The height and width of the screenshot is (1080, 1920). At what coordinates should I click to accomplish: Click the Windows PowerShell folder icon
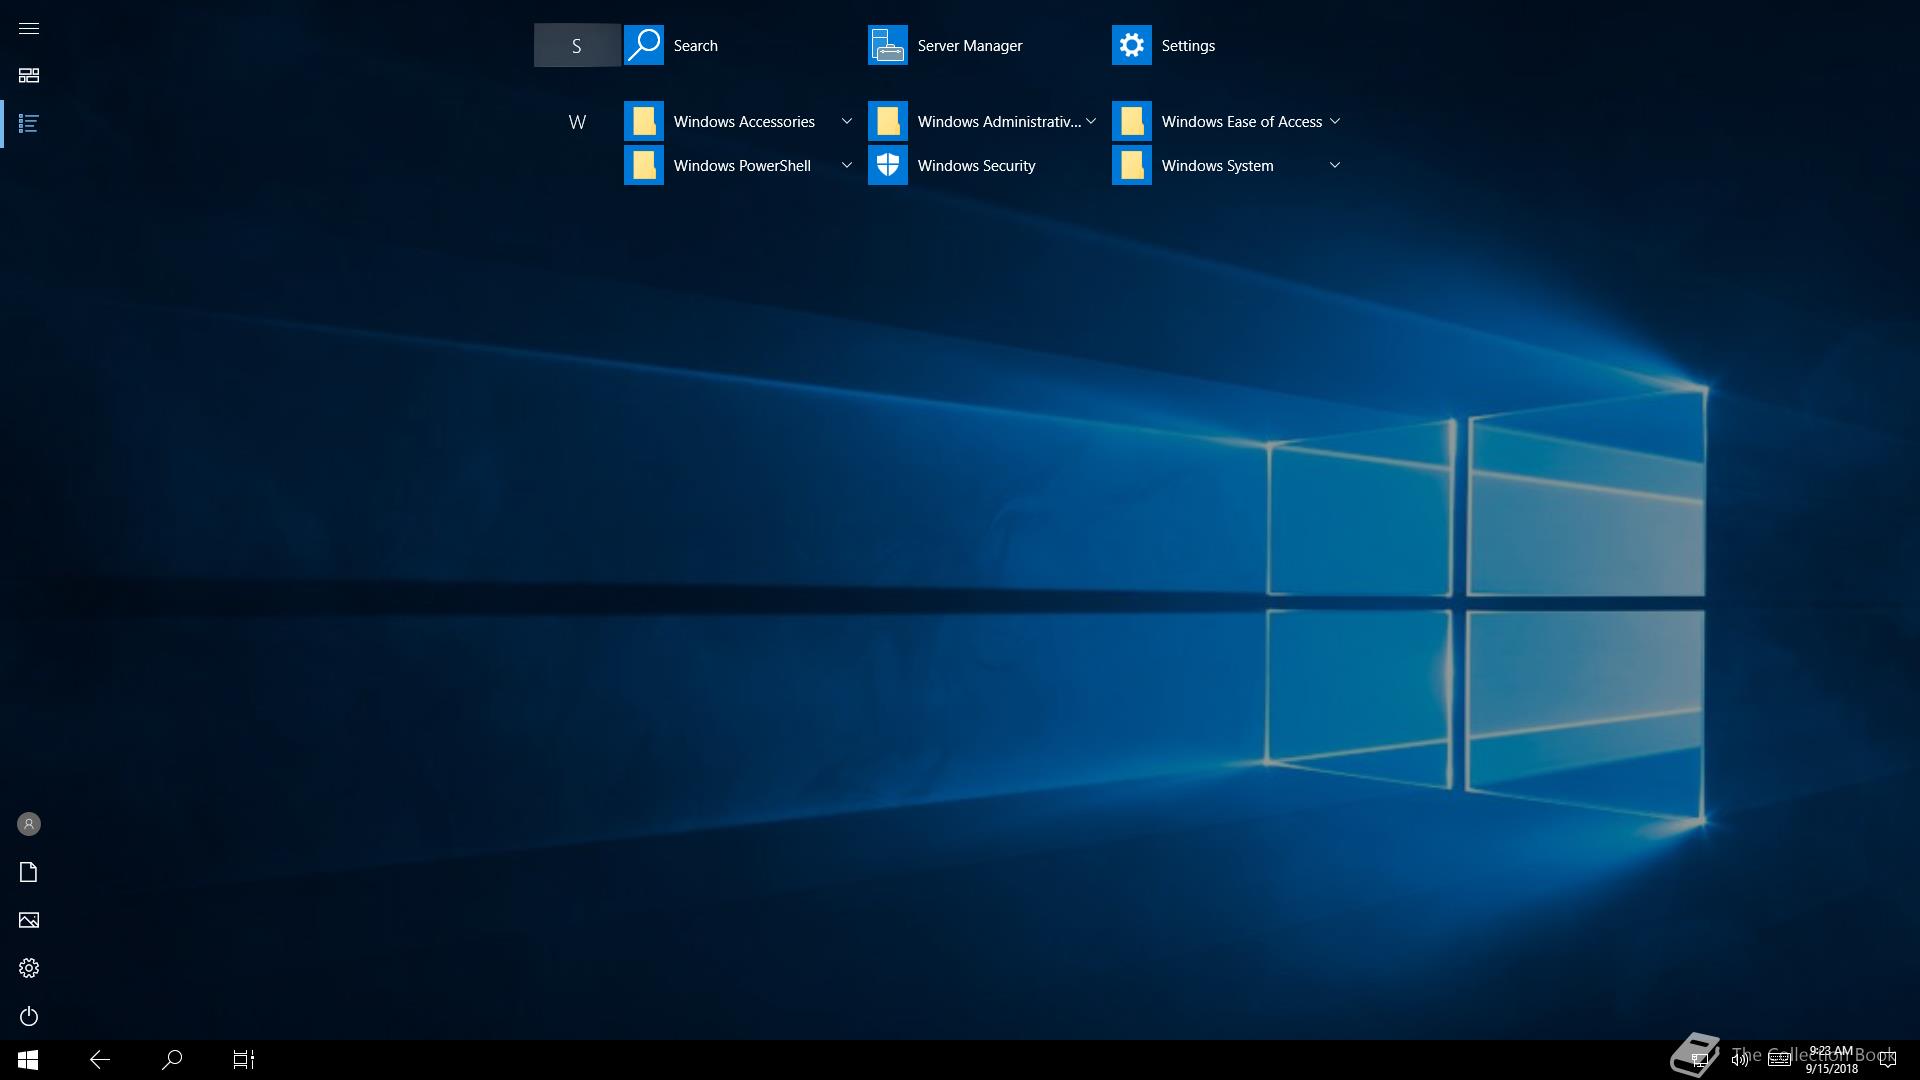tap(644, 165)
